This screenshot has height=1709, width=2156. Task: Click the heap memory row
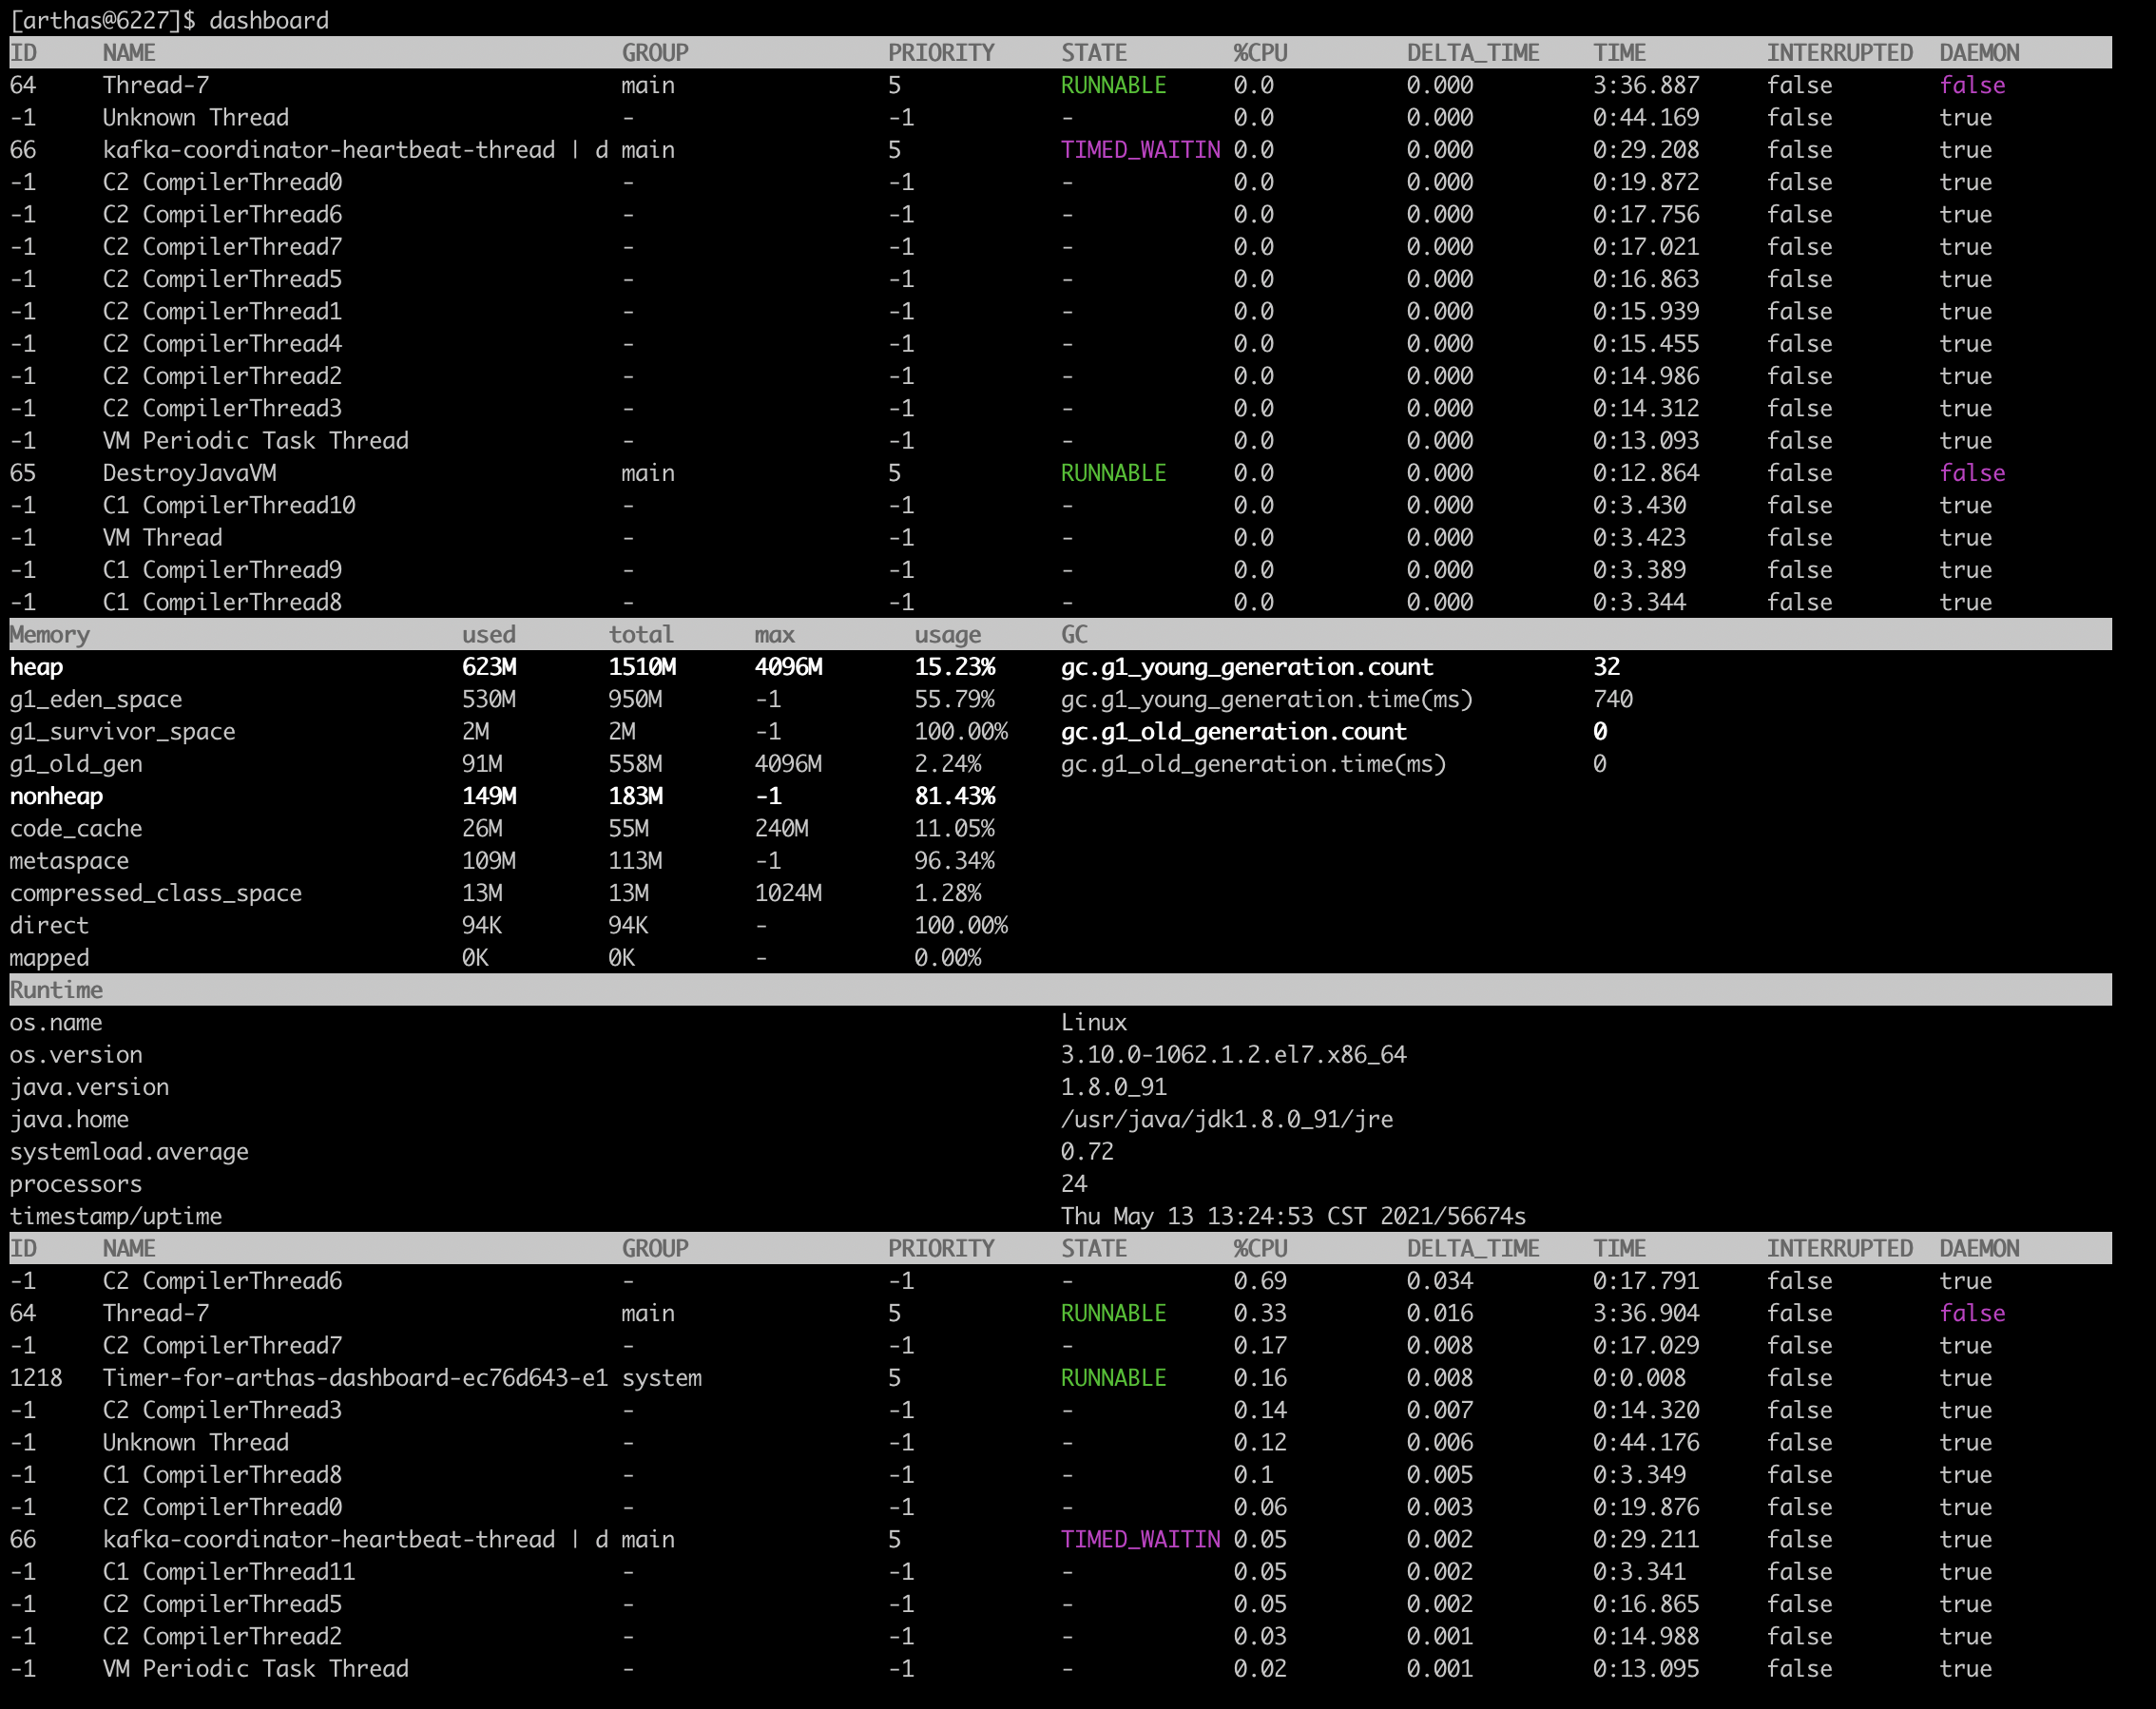click(40, 667)
